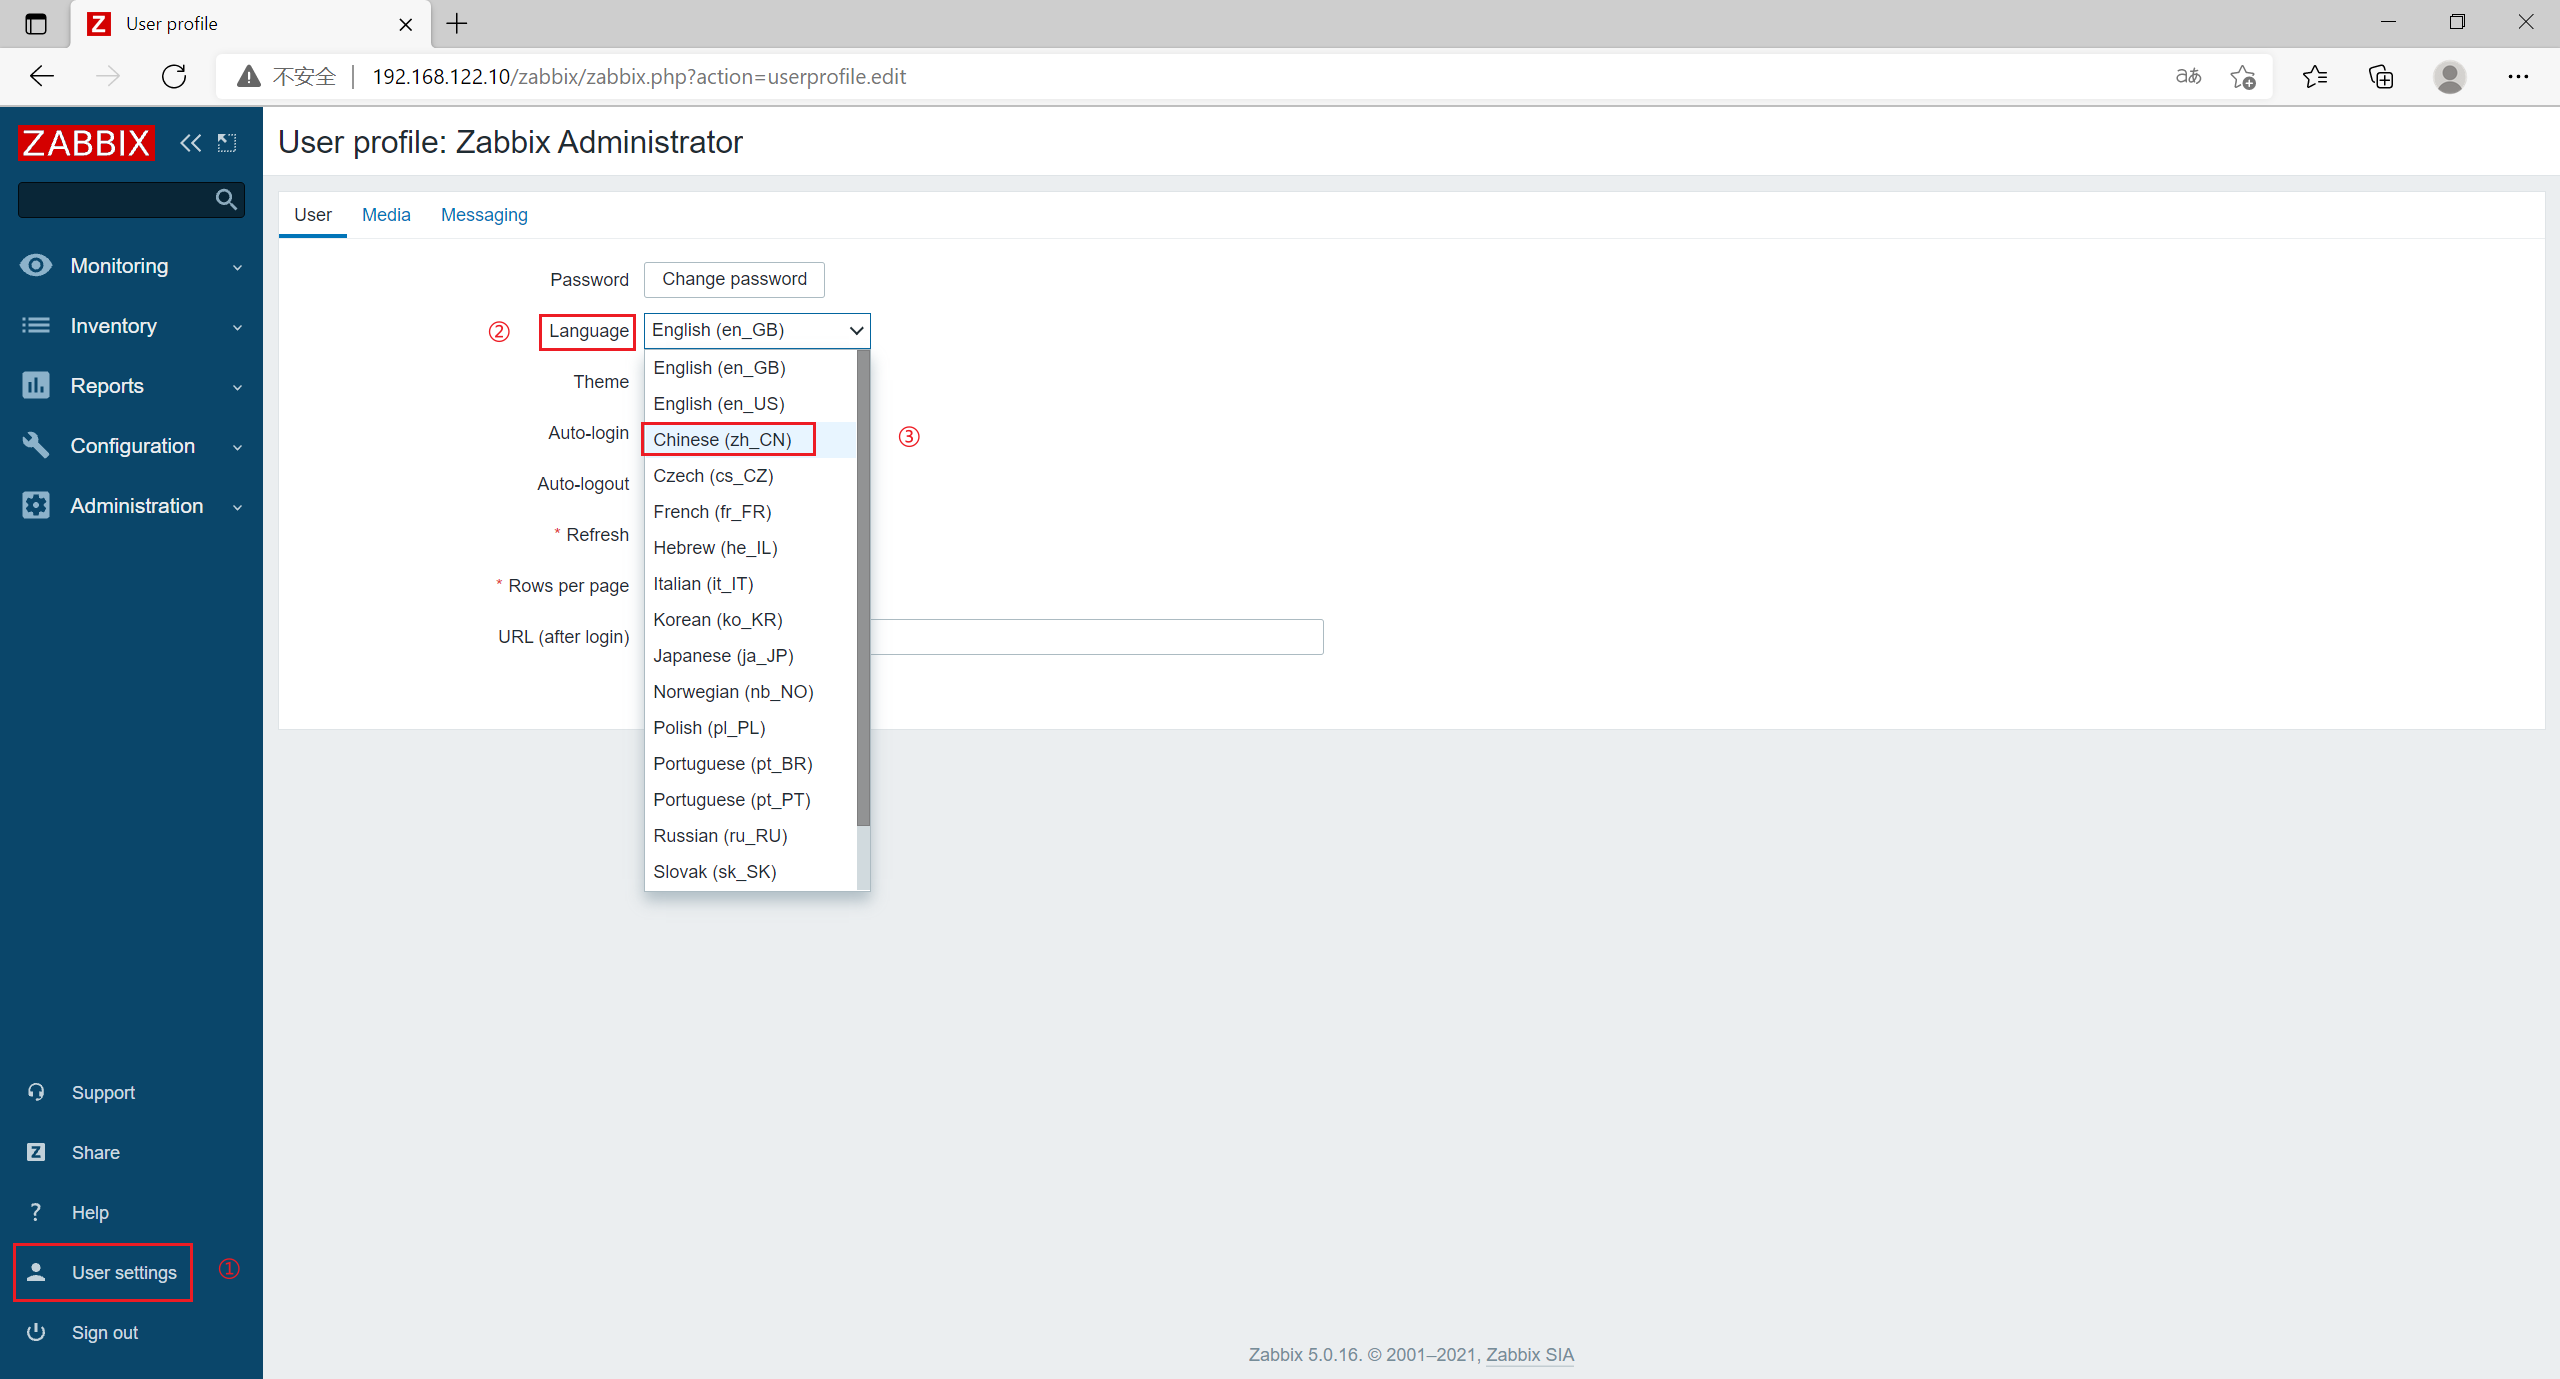2560x1379 pixels.
Task: Select Slovak (sk_SK) from the language list
Action: click(750, 872)
